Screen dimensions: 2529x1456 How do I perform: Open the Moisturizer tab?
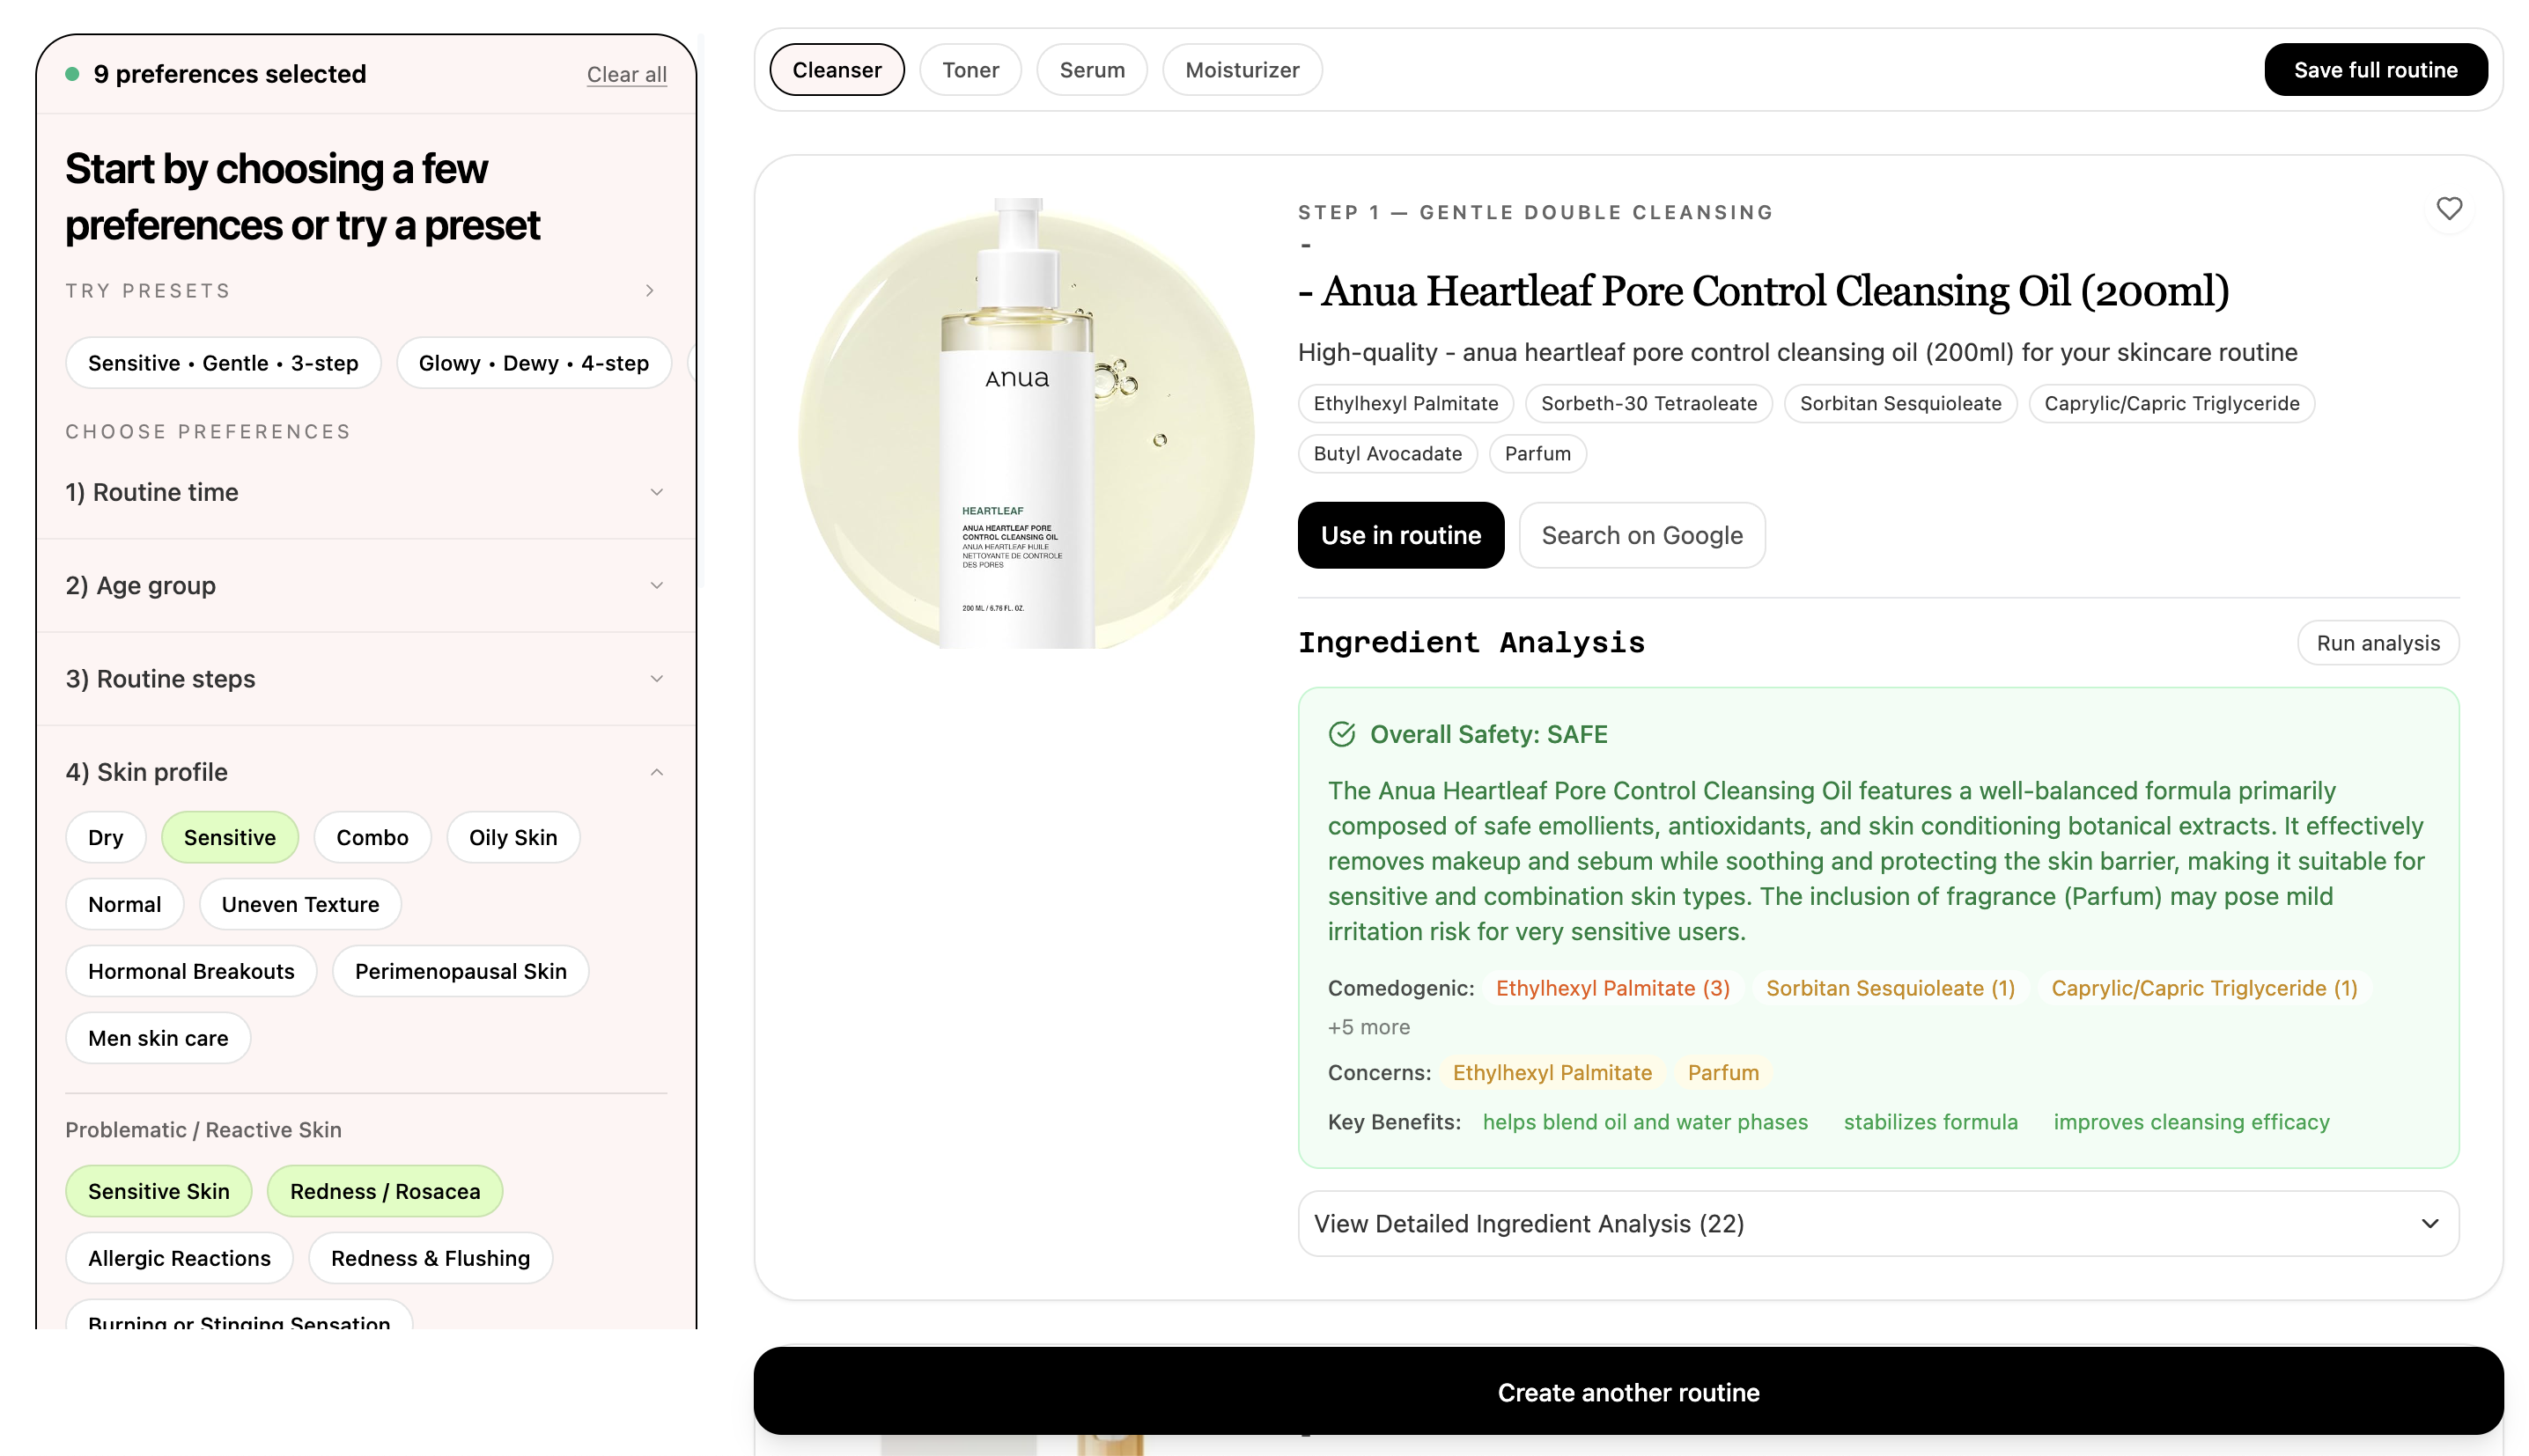point(1241,69)
